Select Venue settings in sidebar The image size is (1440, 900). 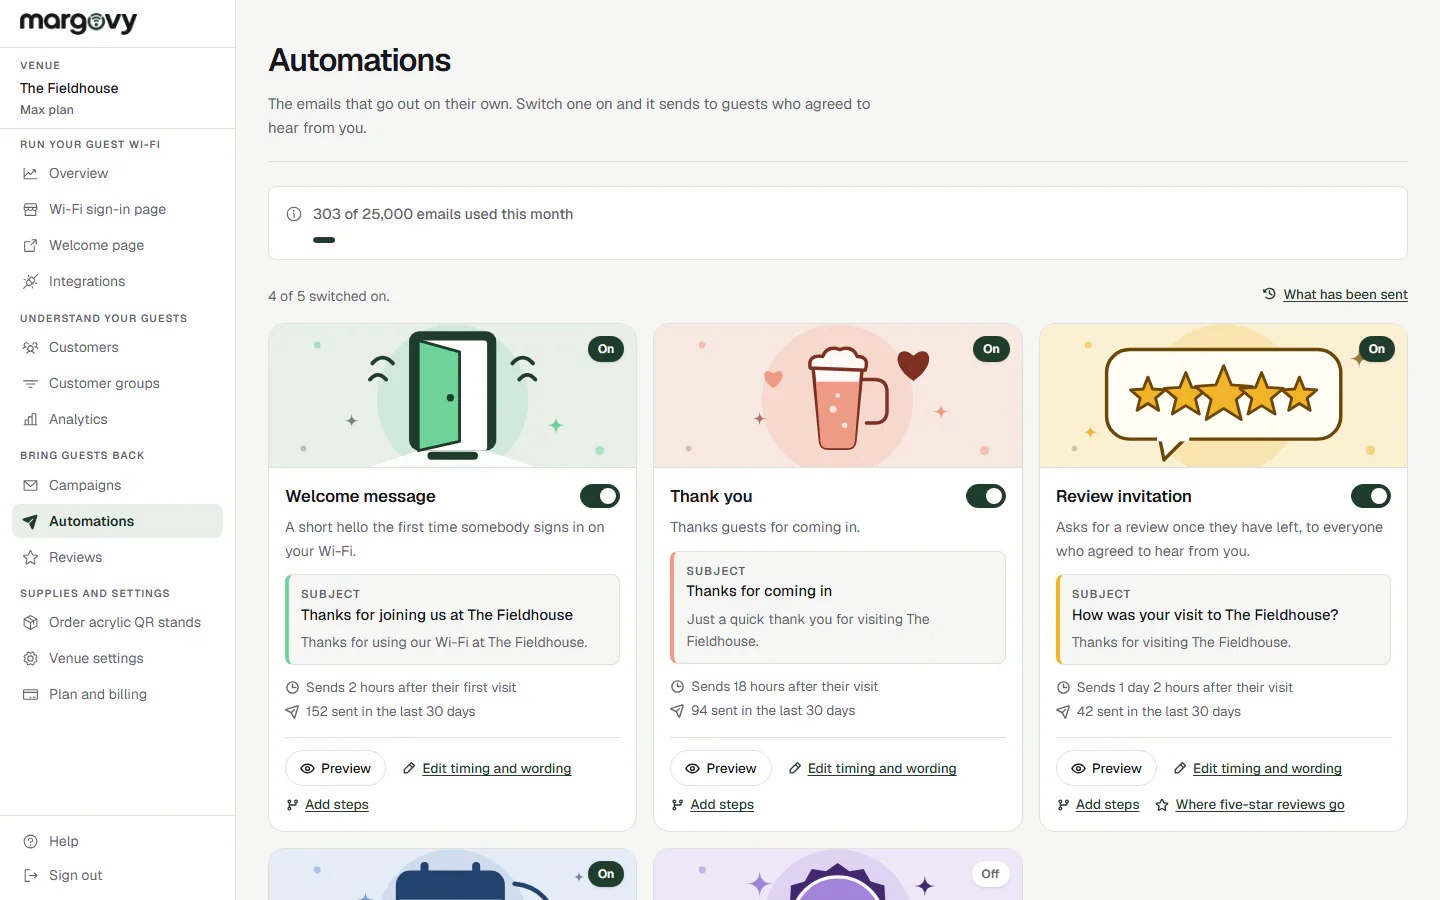coord(117,658)
